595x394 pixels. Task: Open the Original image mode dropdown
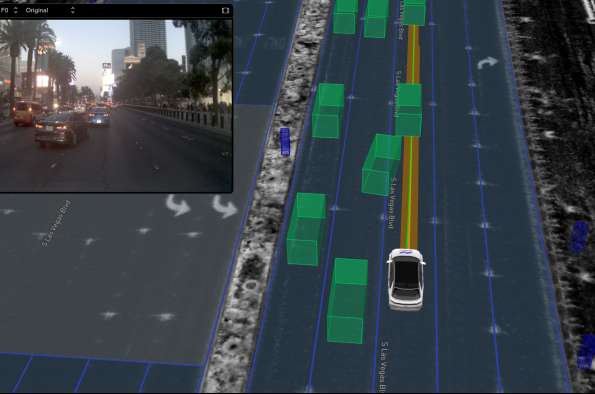coord(50,10)
